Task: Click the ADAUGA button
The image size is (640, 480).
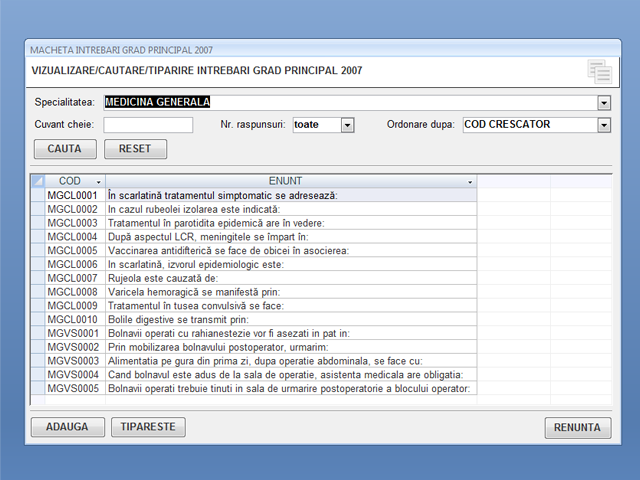Action: pos(67,427)
